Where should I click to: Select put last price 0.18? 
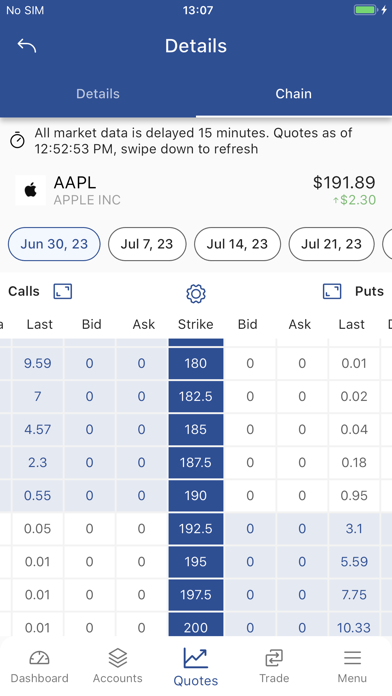coord(354,463)
